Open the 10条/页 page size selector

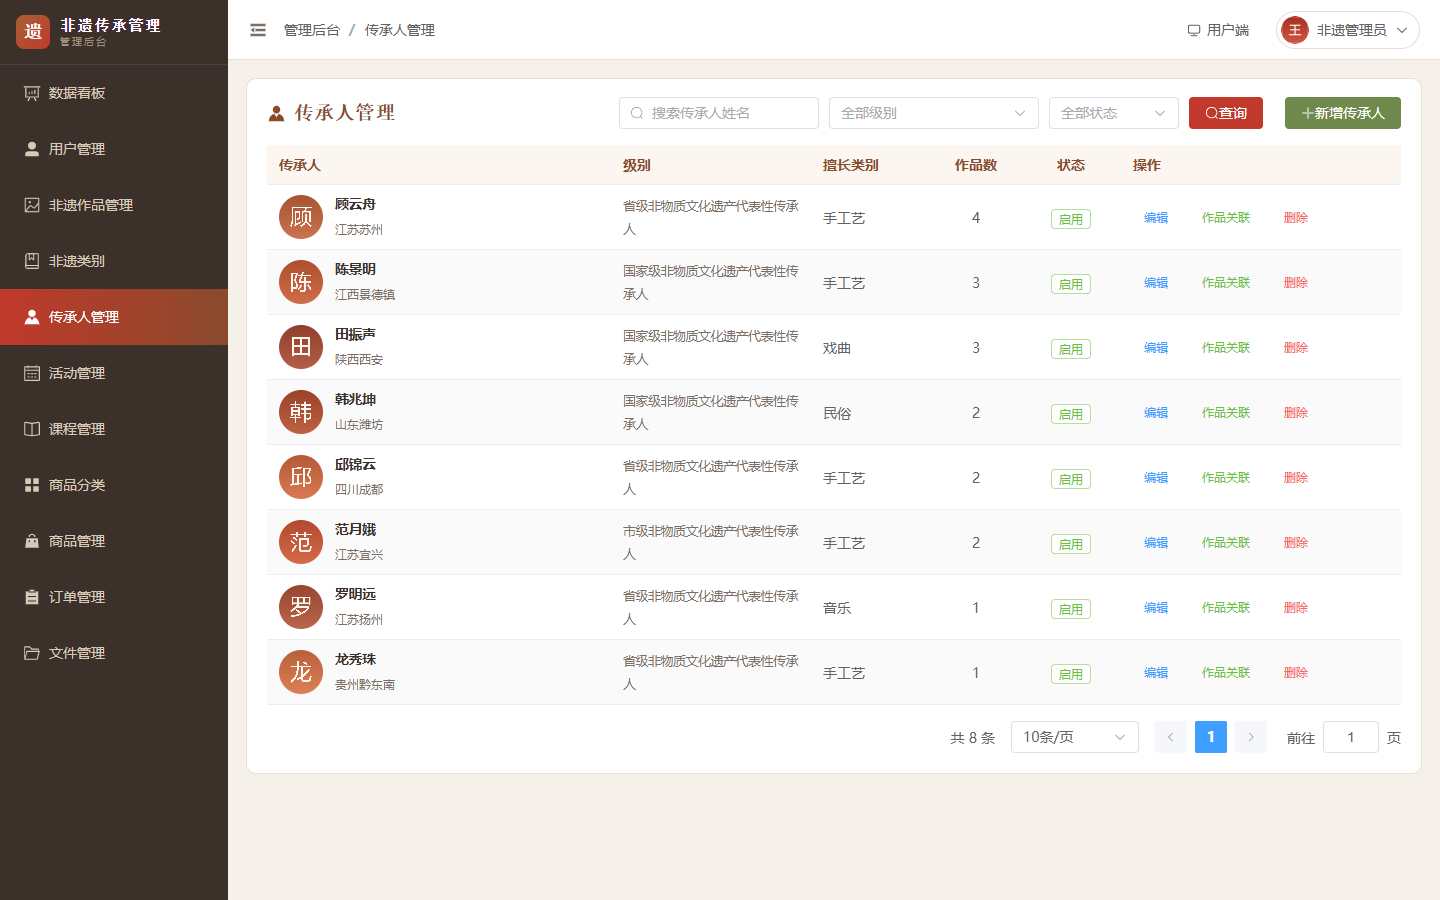click(x=1075, y=737)
